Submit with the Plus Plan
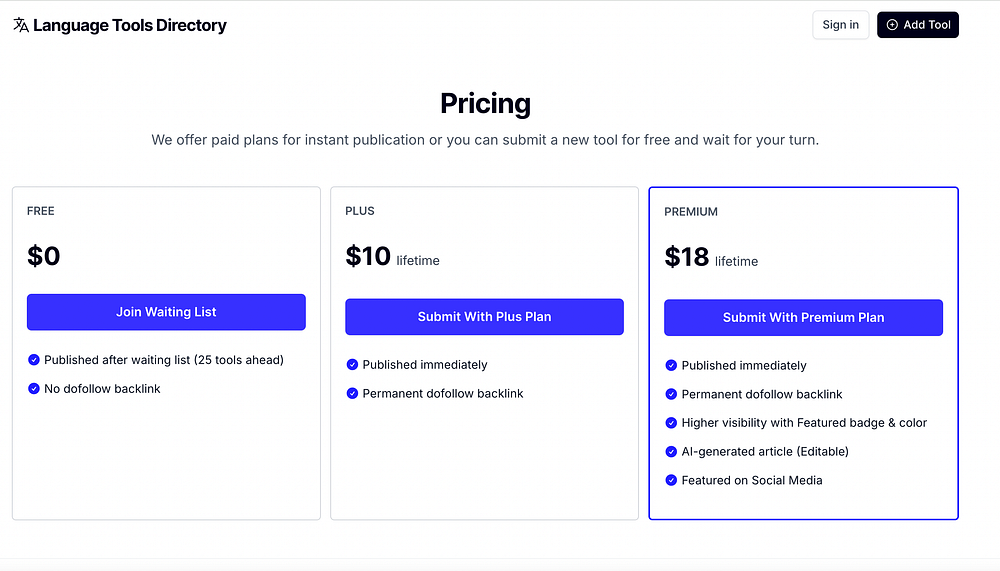1000x571 pixels. tap(484, 317)
